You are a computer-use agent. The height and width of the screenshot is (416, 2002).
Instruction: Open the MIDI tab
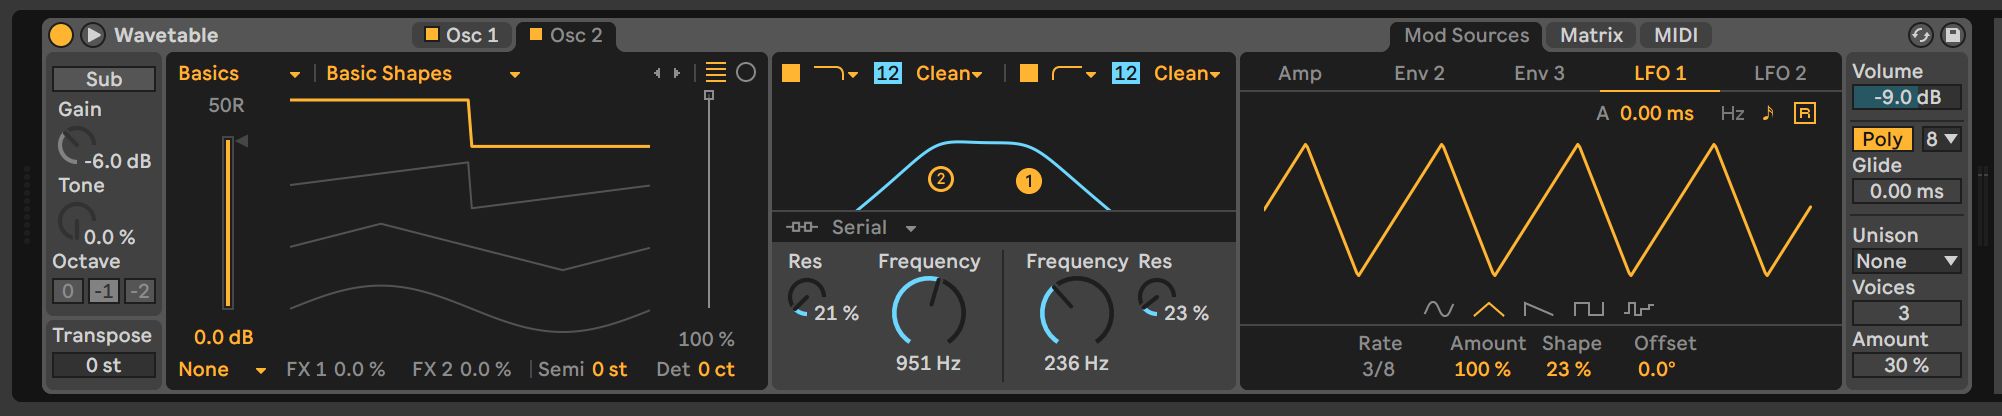[x=1676, y=35]
